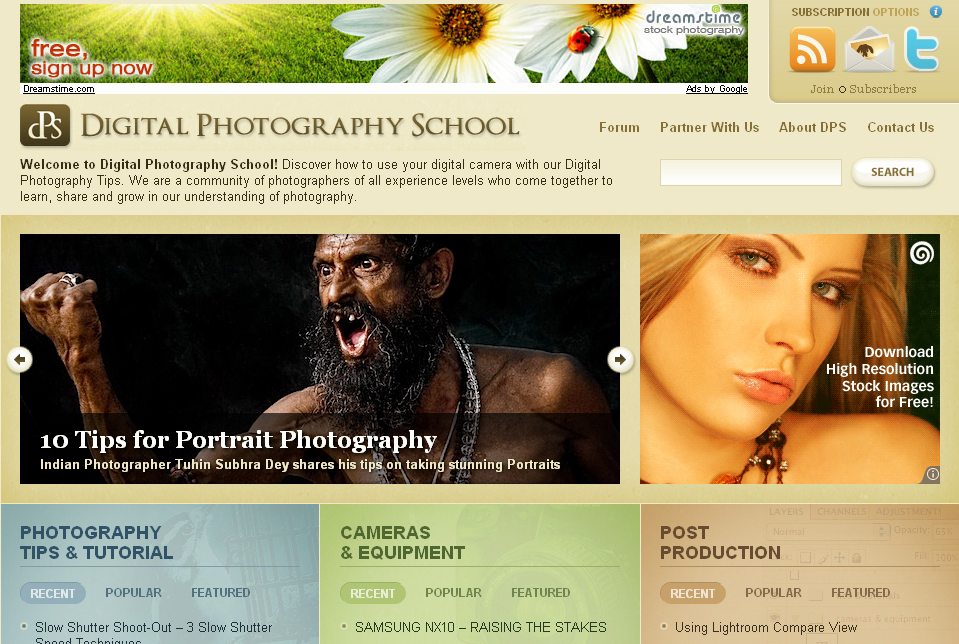Viewport: 959px width, 644px height.
Task: Click Join Subscribers text
Action: click(863, 89)
